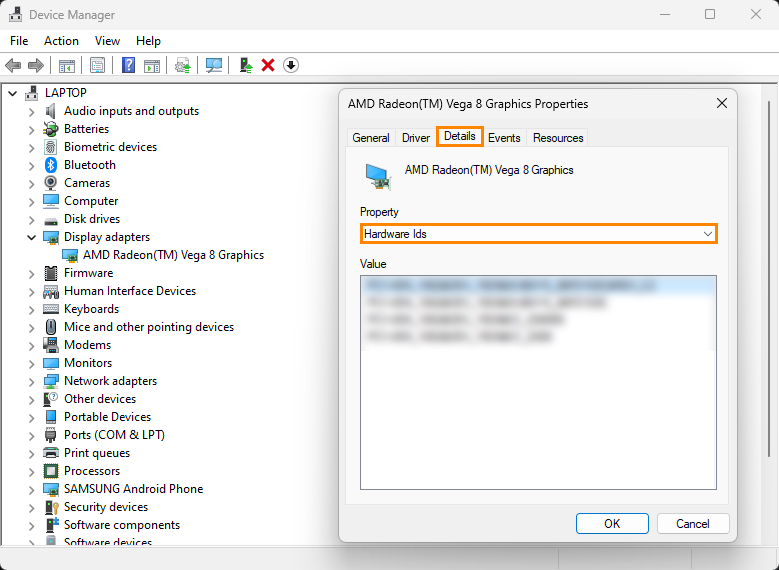
Task: Click the Biometric devices fingerprint icon
Action: pyautogui.click(x=51, y=147)
